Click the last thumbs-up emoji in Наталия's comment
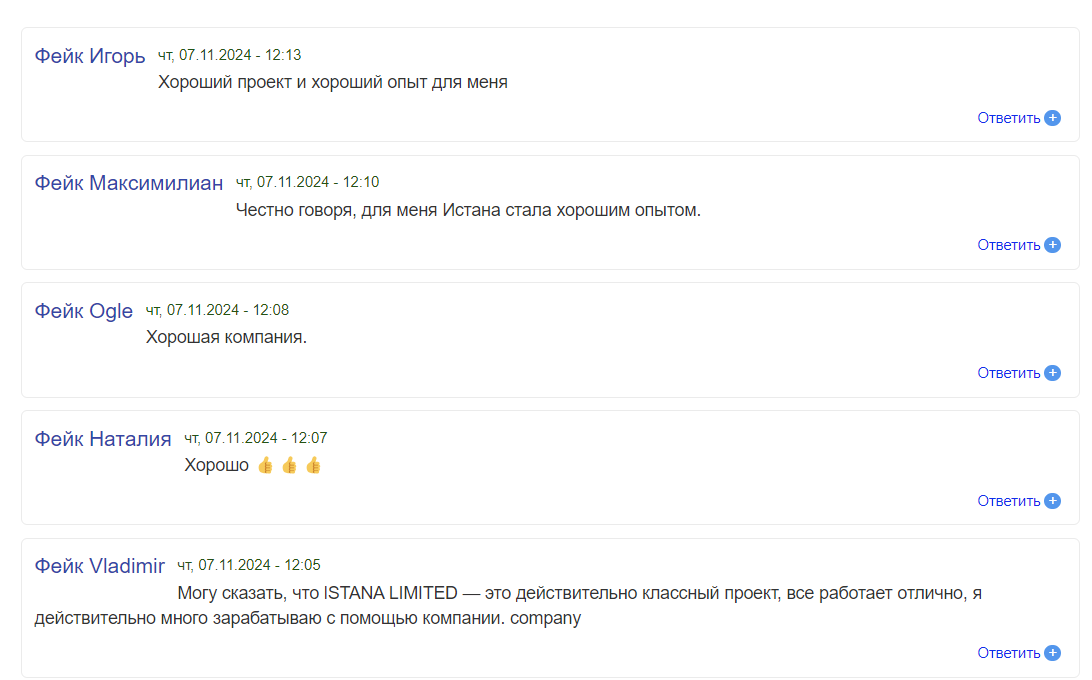 point(313,465)
